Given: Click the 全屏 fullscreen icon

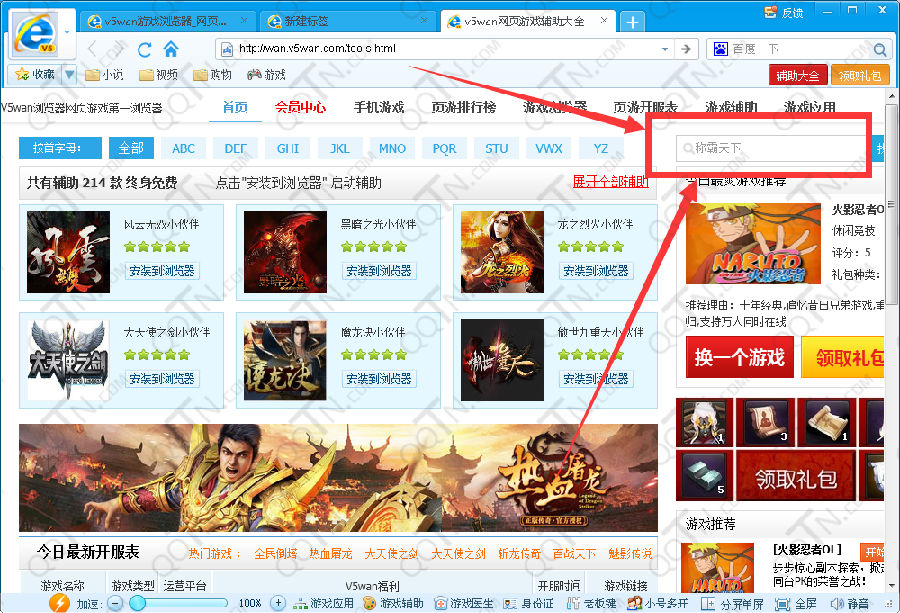Looking at the screenshot, I should [x=798, y=603].
